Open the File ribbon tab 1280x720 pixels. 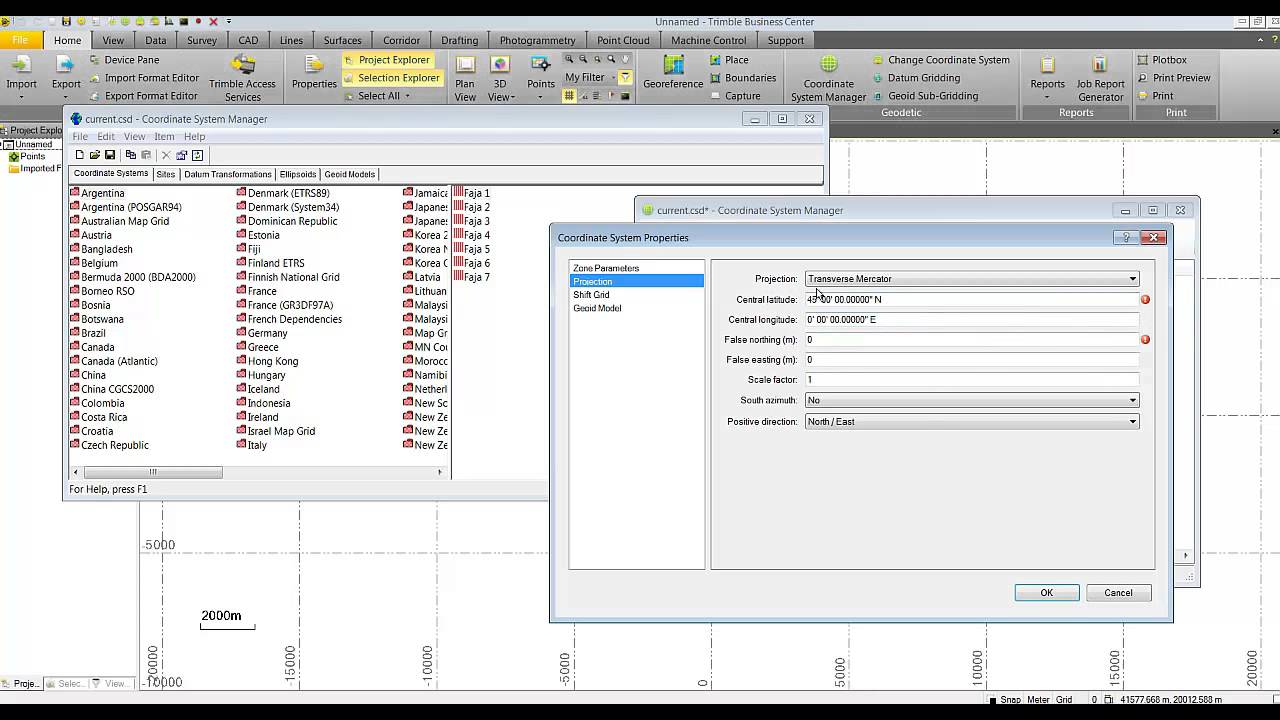pyautogui.click(x=20, y=40)
